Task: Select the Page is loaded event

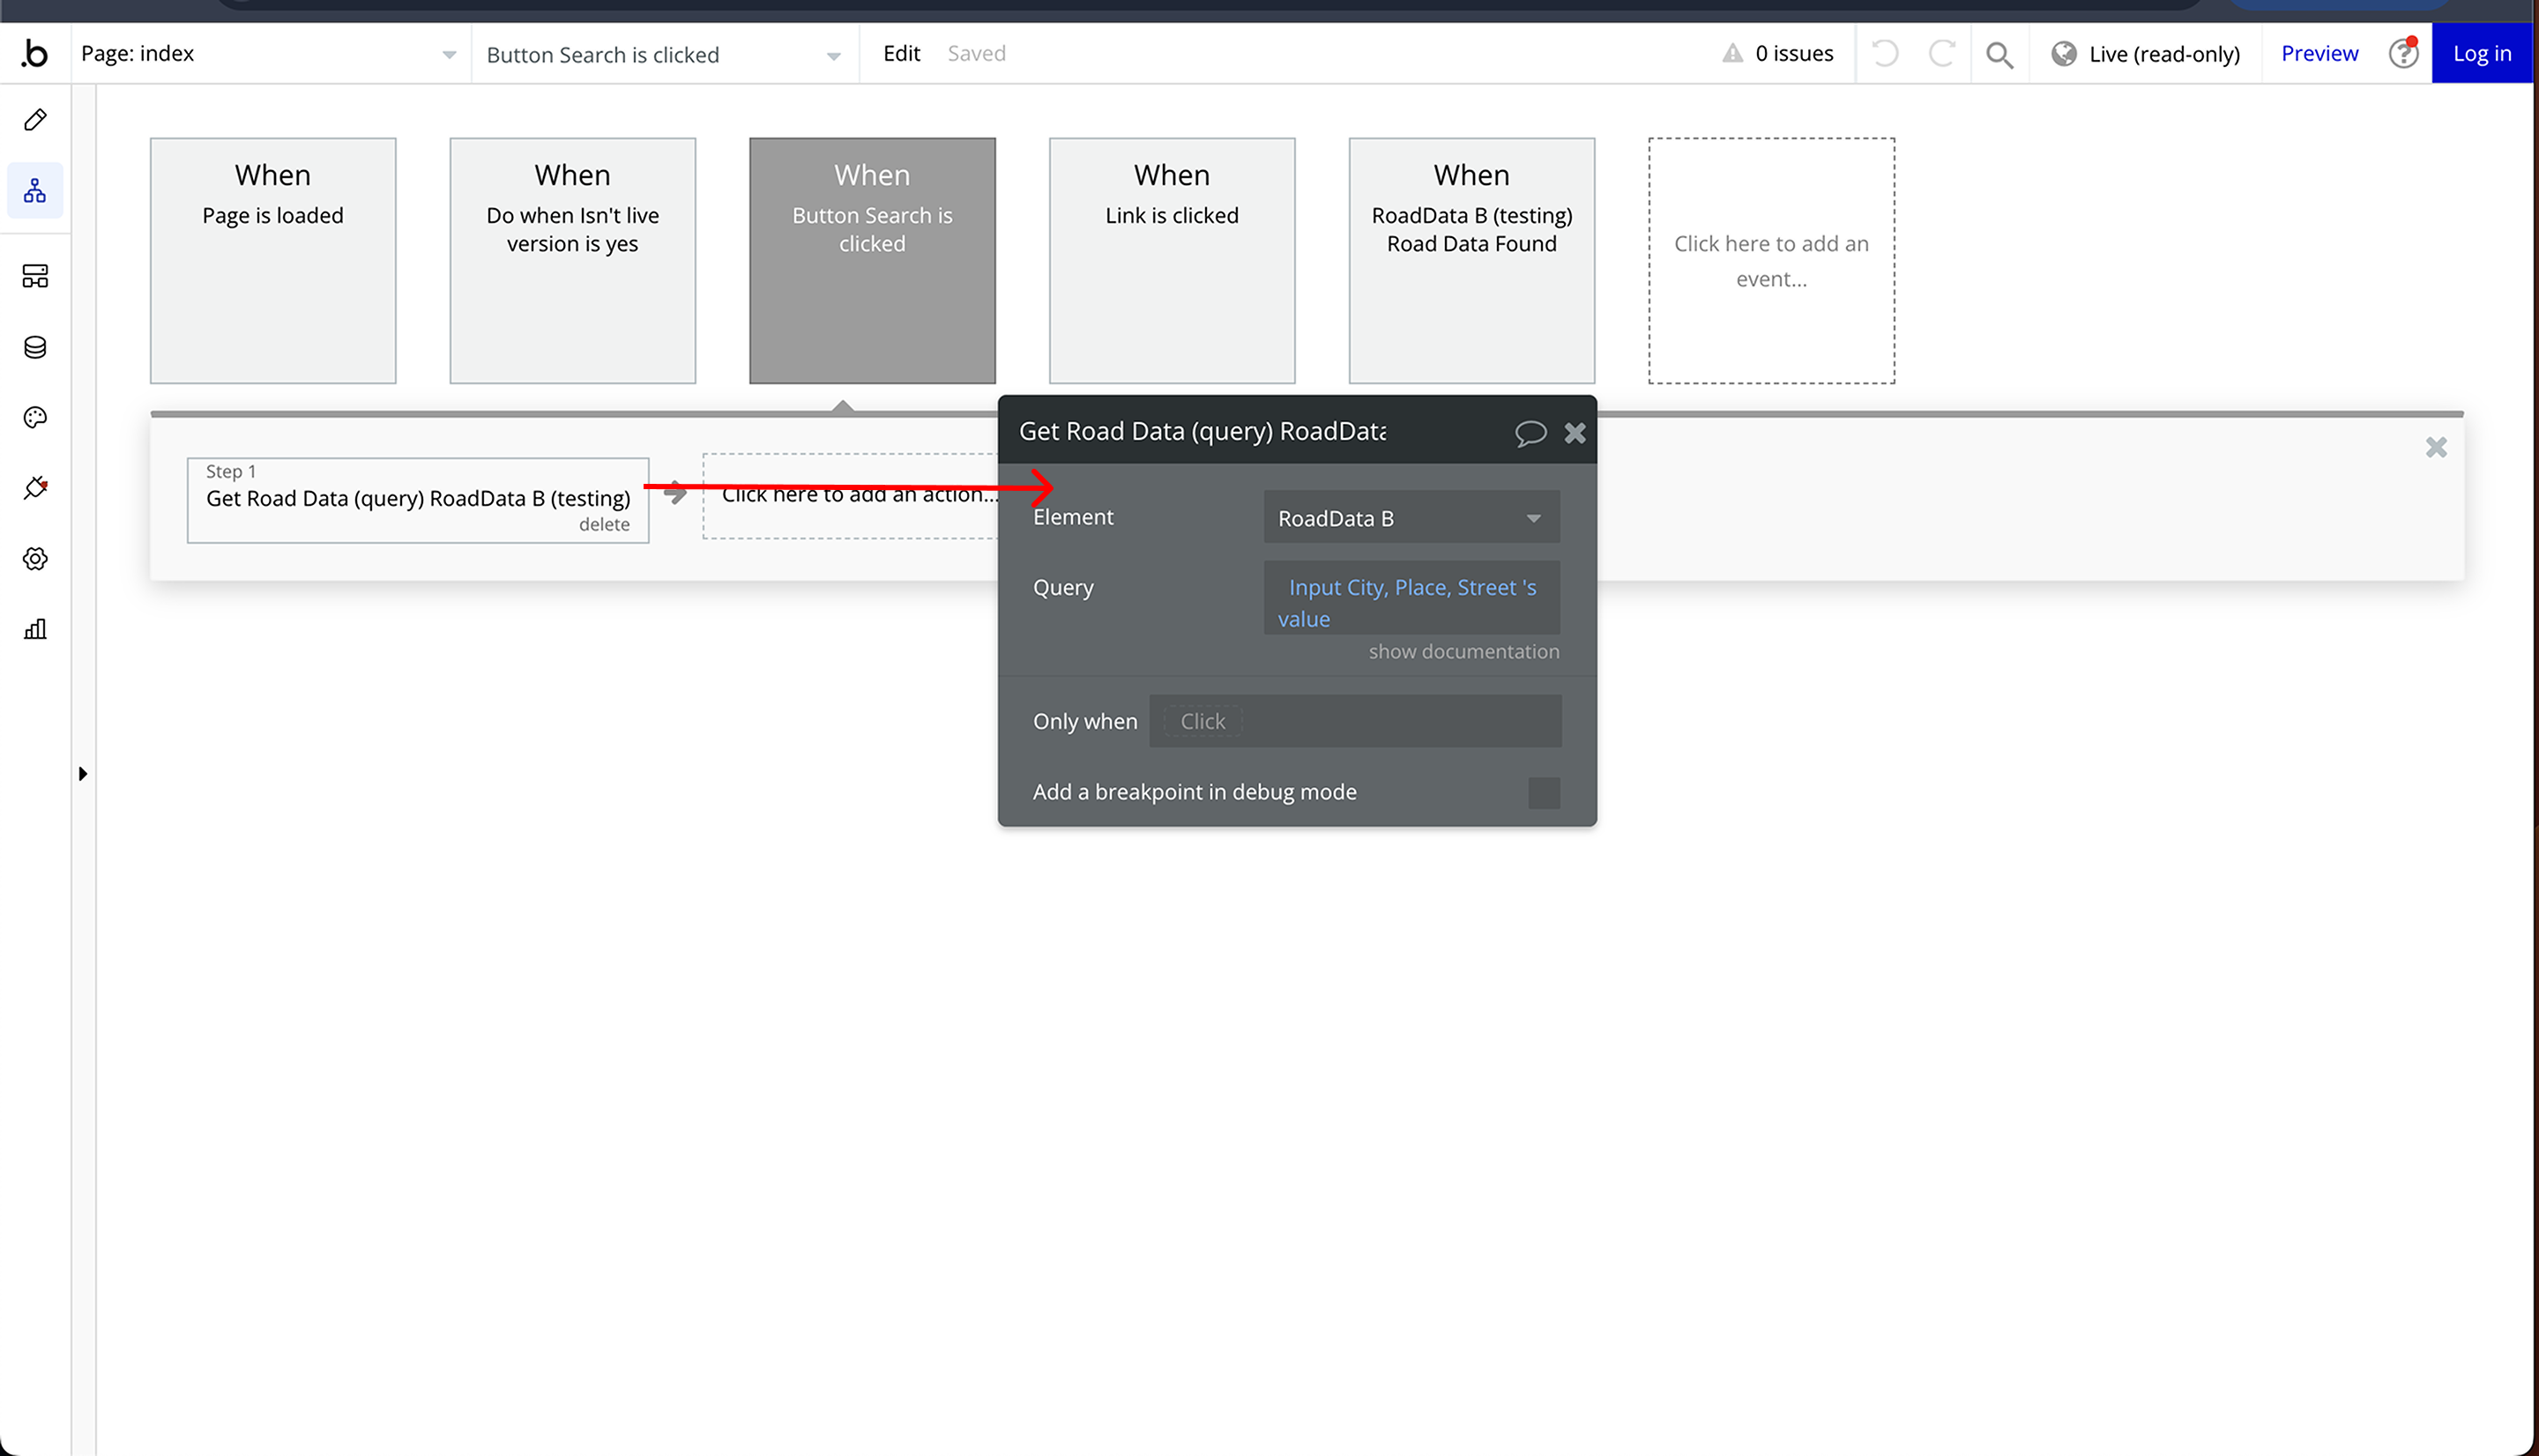Action: (273, 261)
